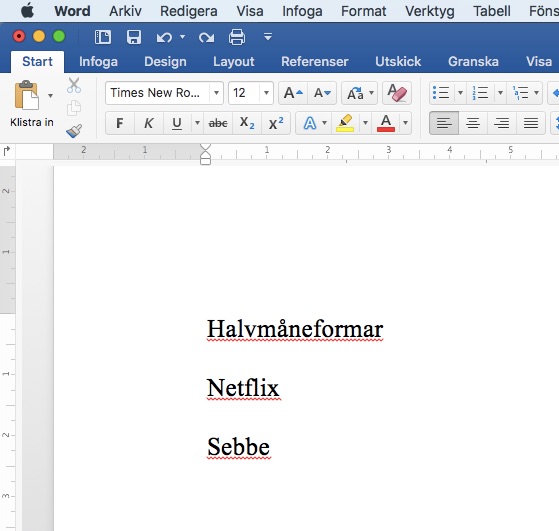559x531 pixels.
Task: Decrease font size with the small A icon
Action: coord(322,93)
